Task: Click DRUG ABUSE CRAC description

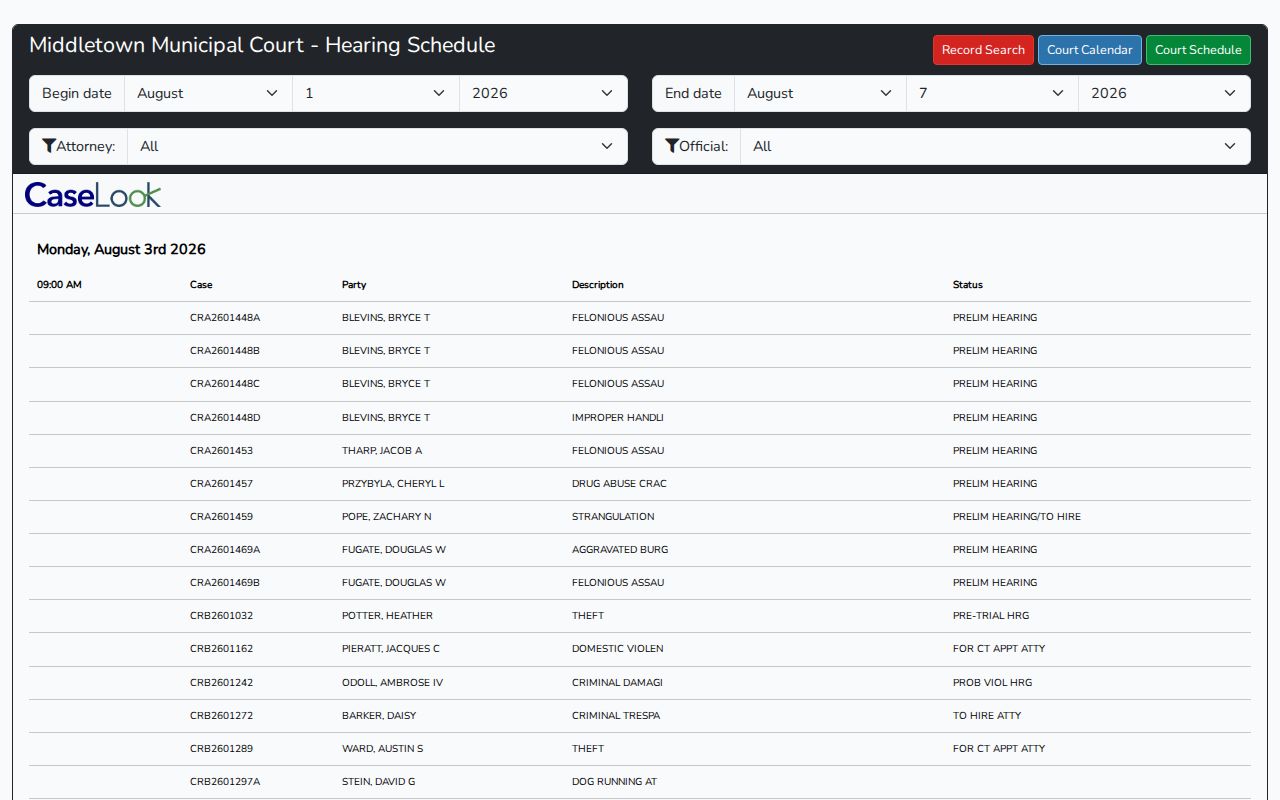Action: point(619,484)
